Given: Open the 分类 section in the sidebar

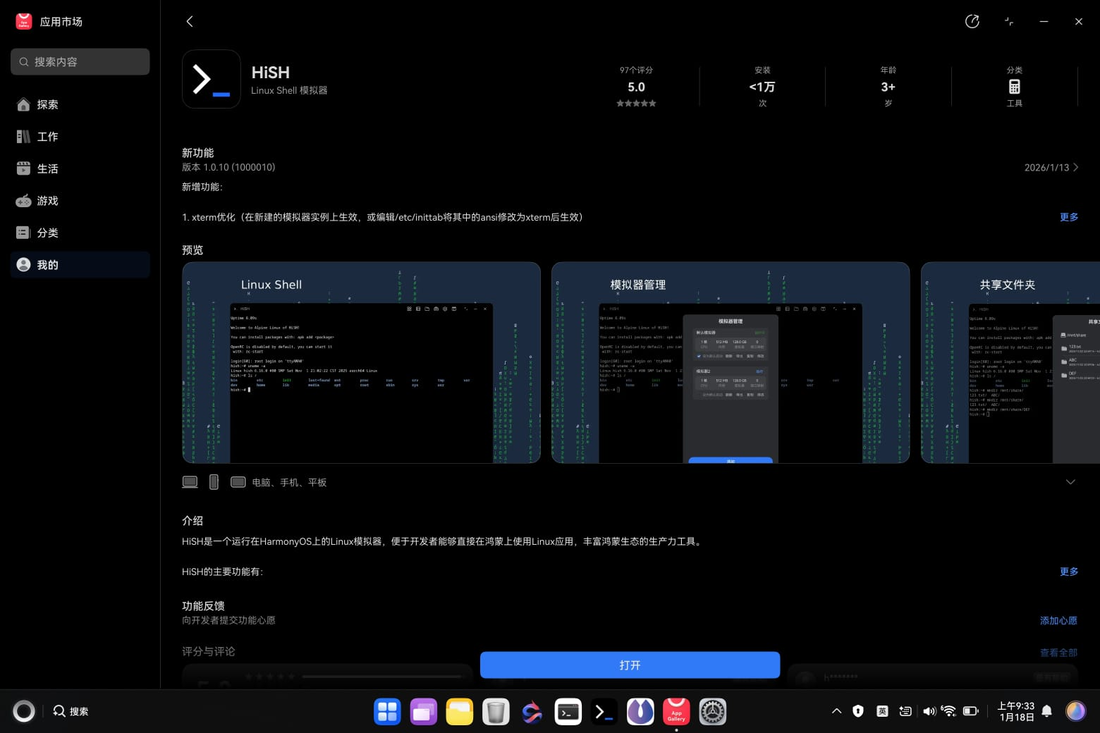Looking at the screenshot, I should 46,232.
